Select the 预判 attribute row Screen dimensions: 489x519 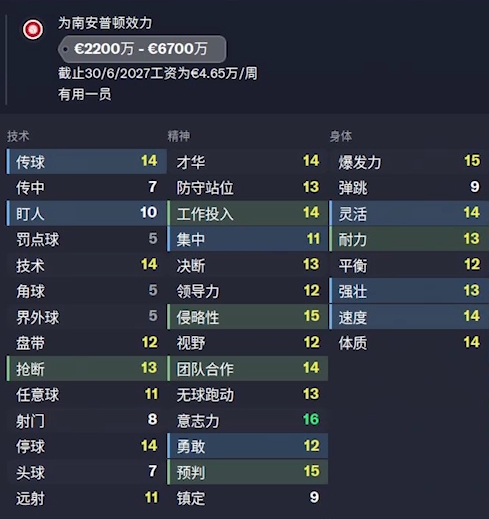pos(248,472)
